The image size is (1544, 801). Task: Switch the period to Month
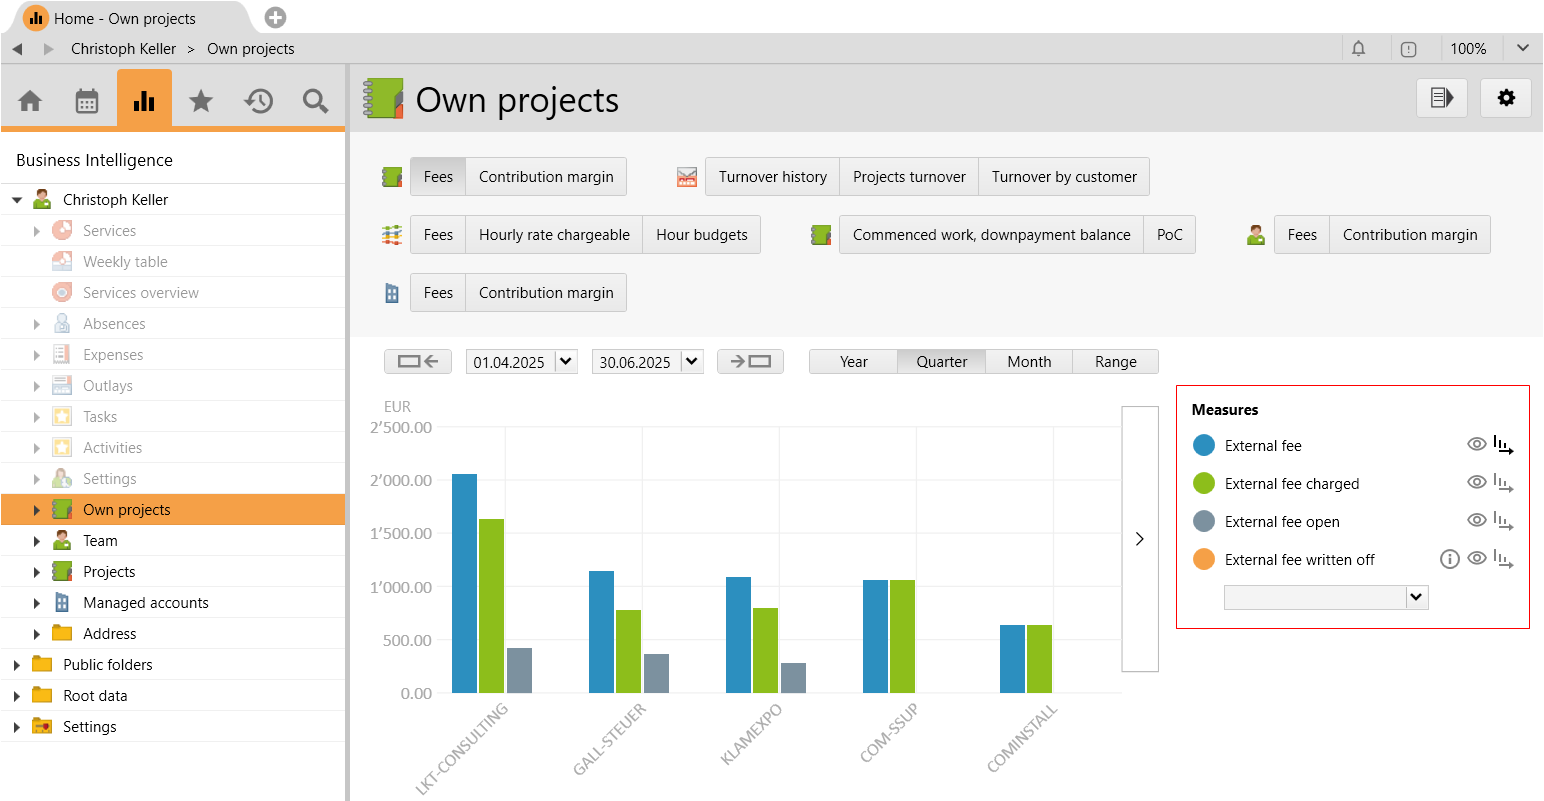pyautogui.click(x=1029, y=362)
